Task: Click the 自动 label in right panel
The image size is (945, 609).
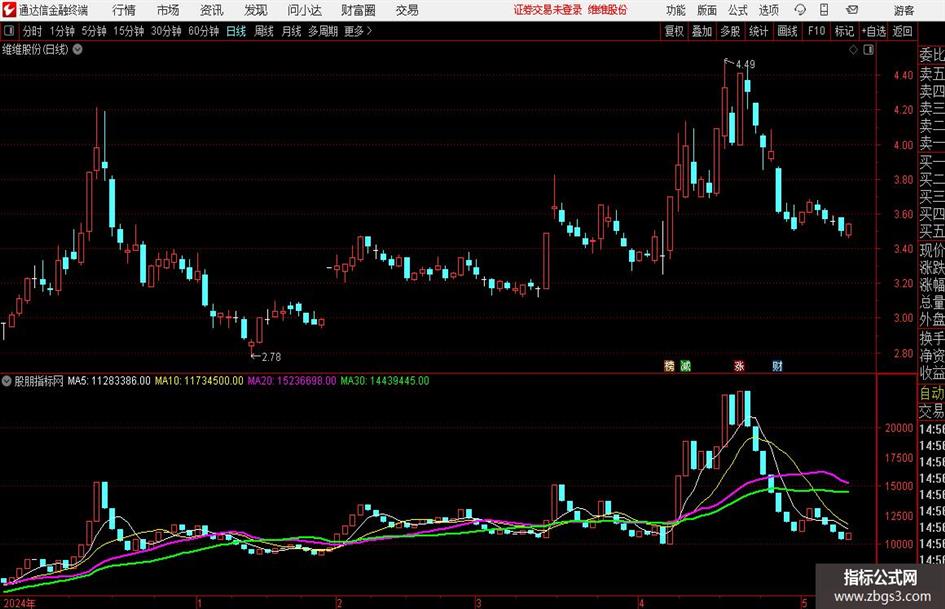Action: [x=932, y=393]
